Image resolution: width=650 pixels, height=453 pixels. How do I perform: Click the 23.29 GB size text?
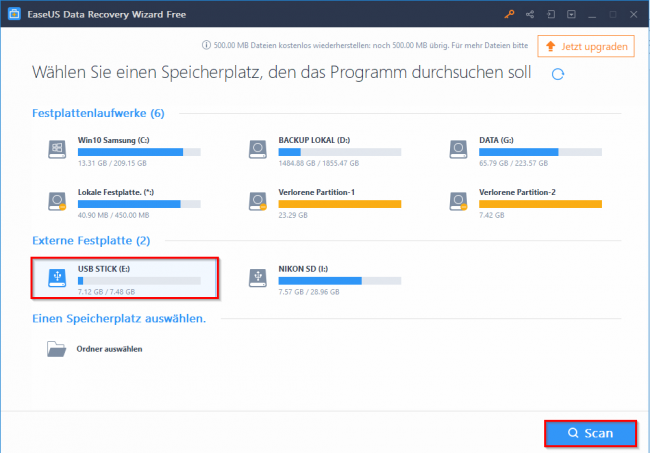coord(293,215)
